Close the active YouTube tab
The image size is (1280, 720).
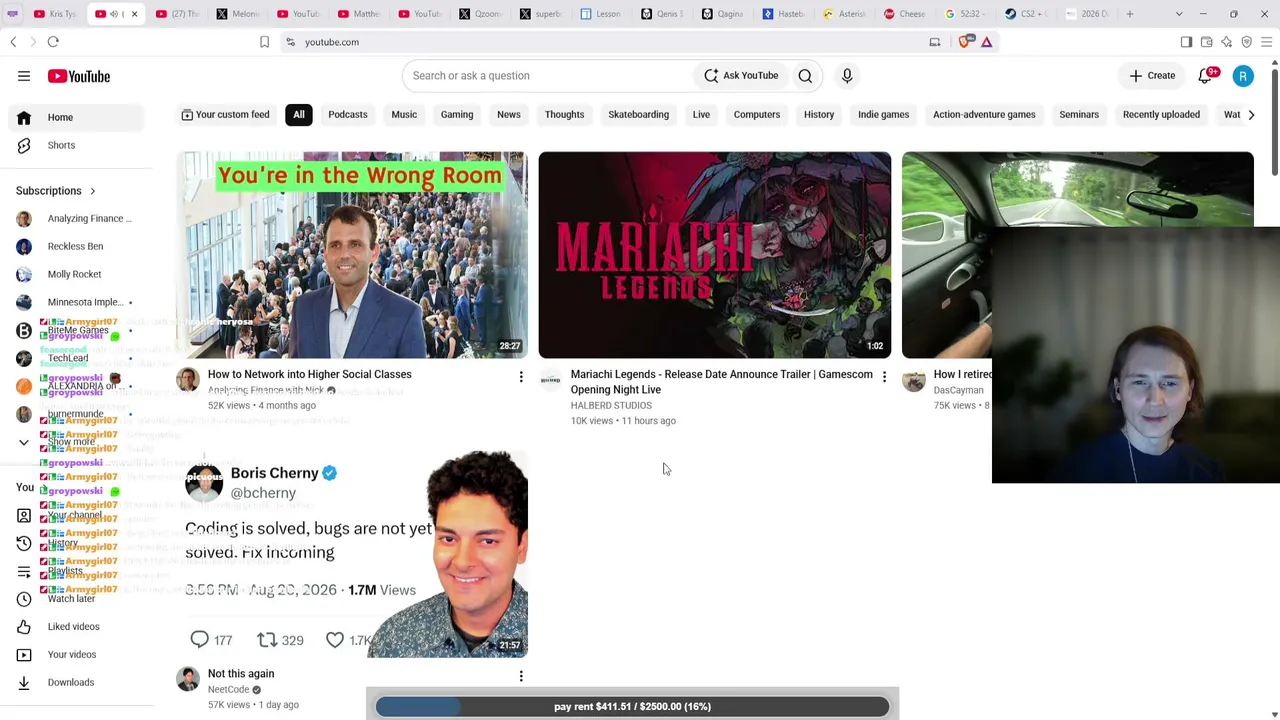point(134,14)
